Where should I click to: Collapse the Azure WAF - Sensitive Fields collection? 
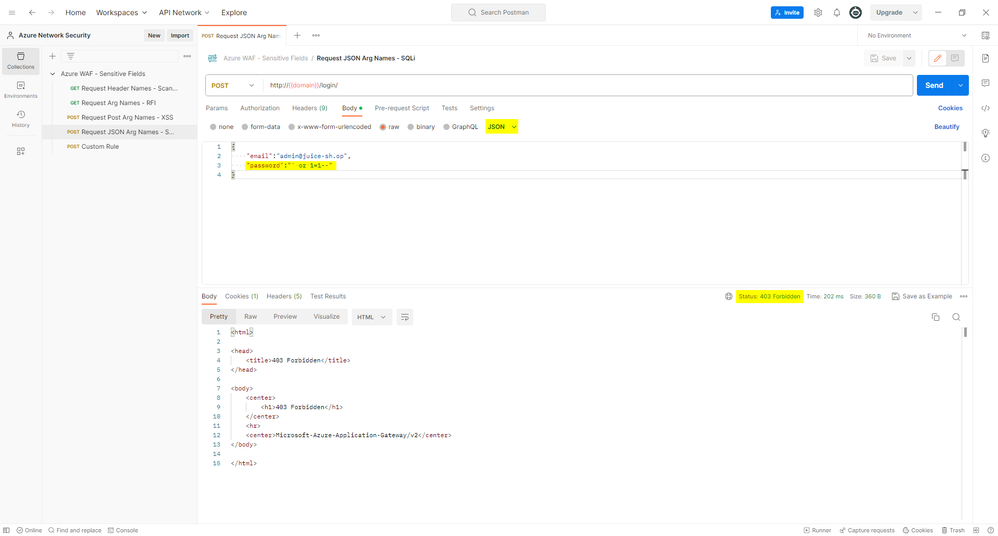pos(53,74)
